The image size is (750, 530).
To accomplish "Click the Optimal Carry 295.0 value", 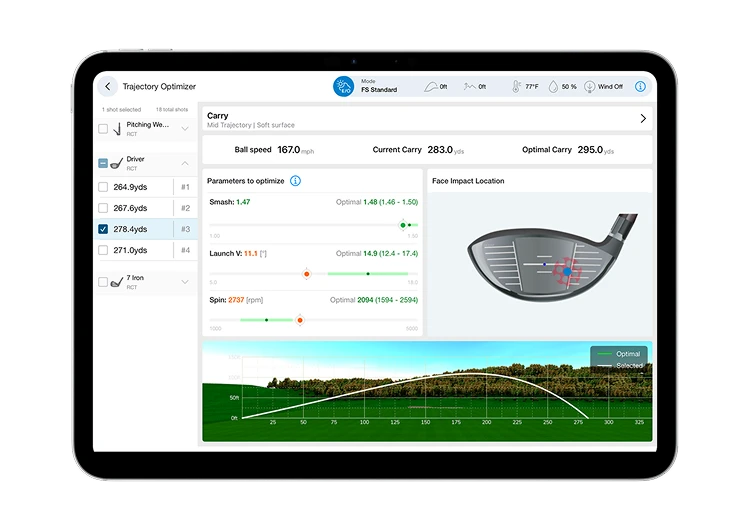I will (590, 150).
